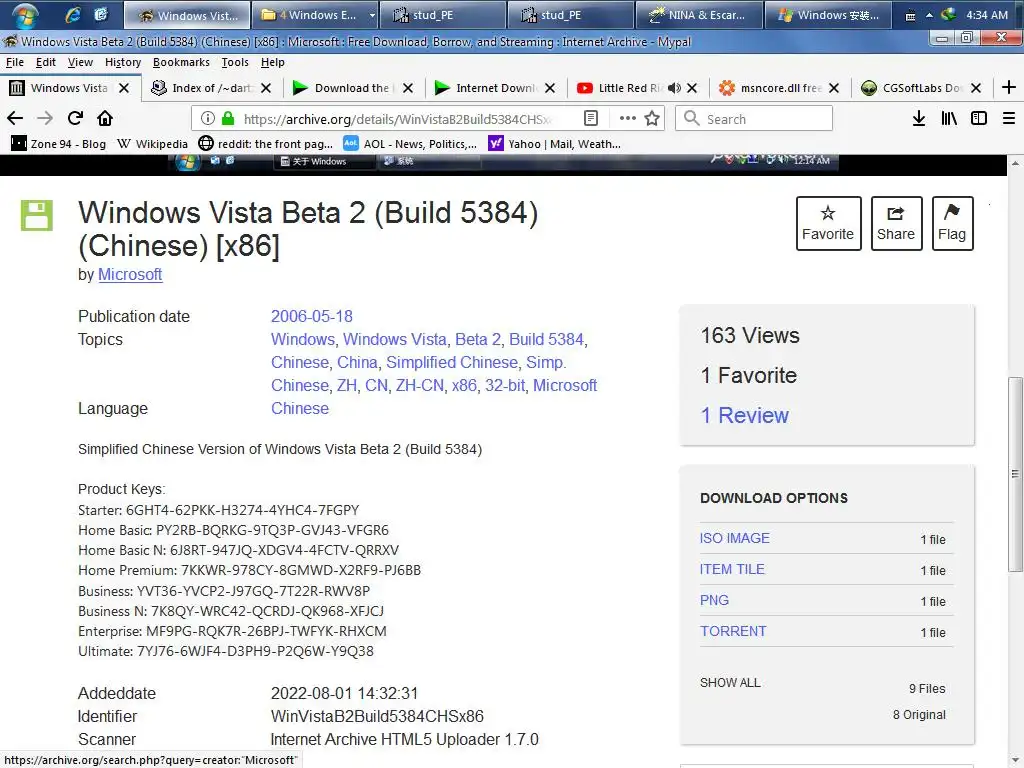The image size is (1024, 768).
Task: Show site info via the circled i icon
Action: click(x=208, y=118)
